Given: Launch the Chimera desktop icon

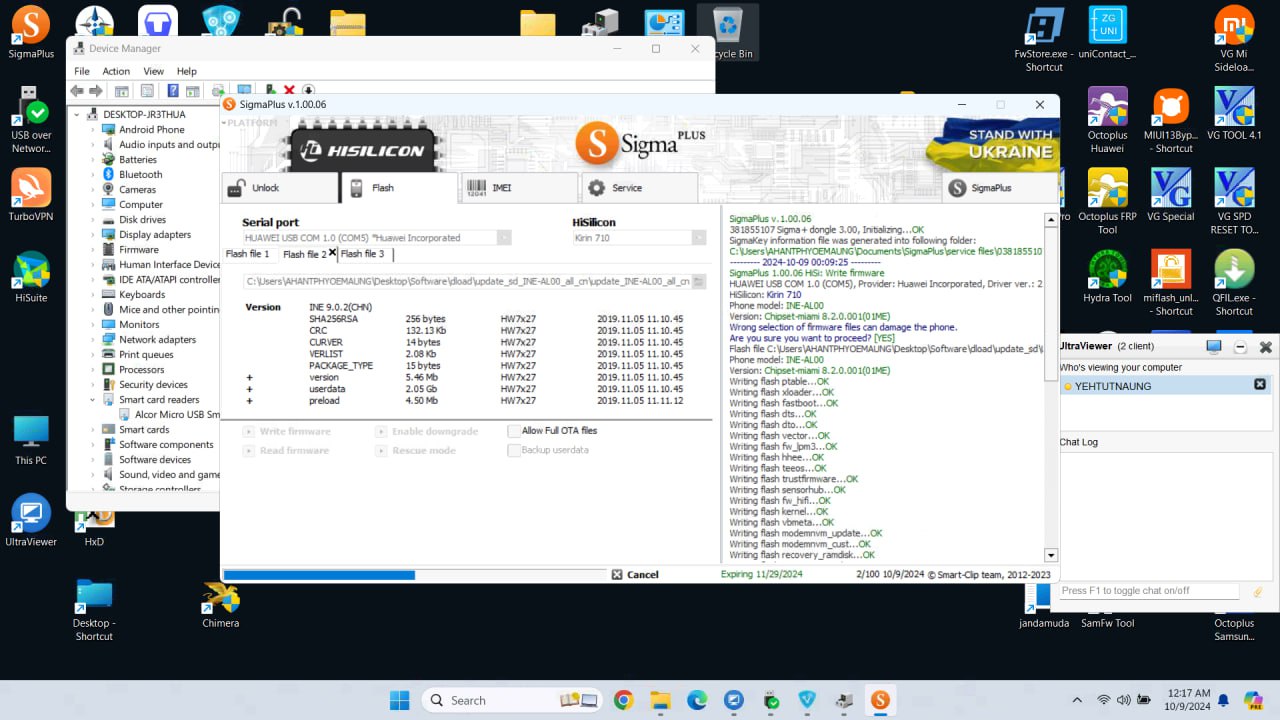Looking at the screenshot, I should point(220,604).
